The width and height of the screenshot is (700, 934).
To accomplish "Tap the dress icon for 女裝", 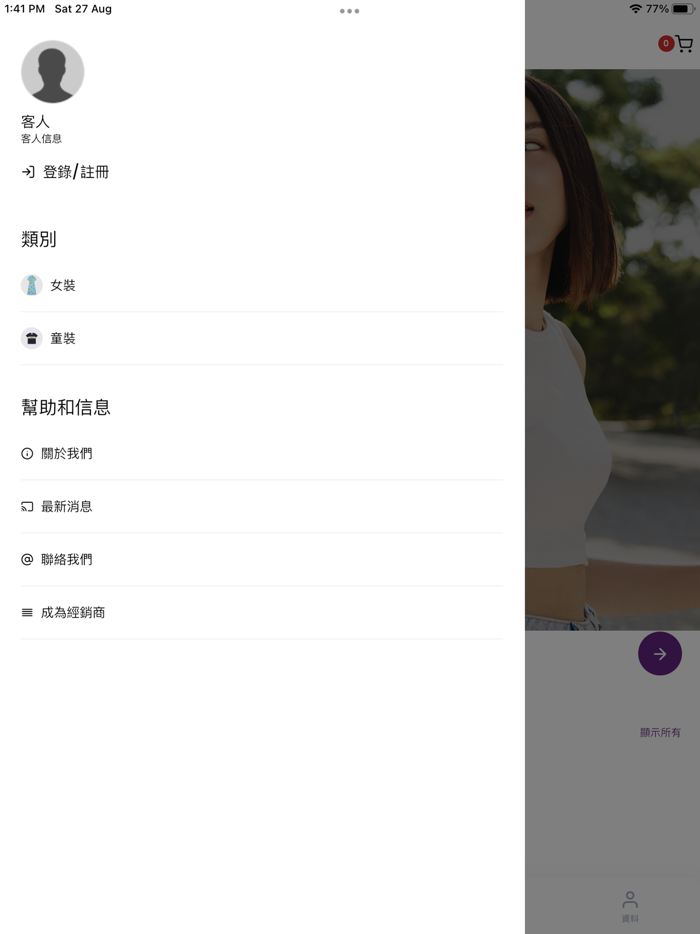I will click(32, 285).
